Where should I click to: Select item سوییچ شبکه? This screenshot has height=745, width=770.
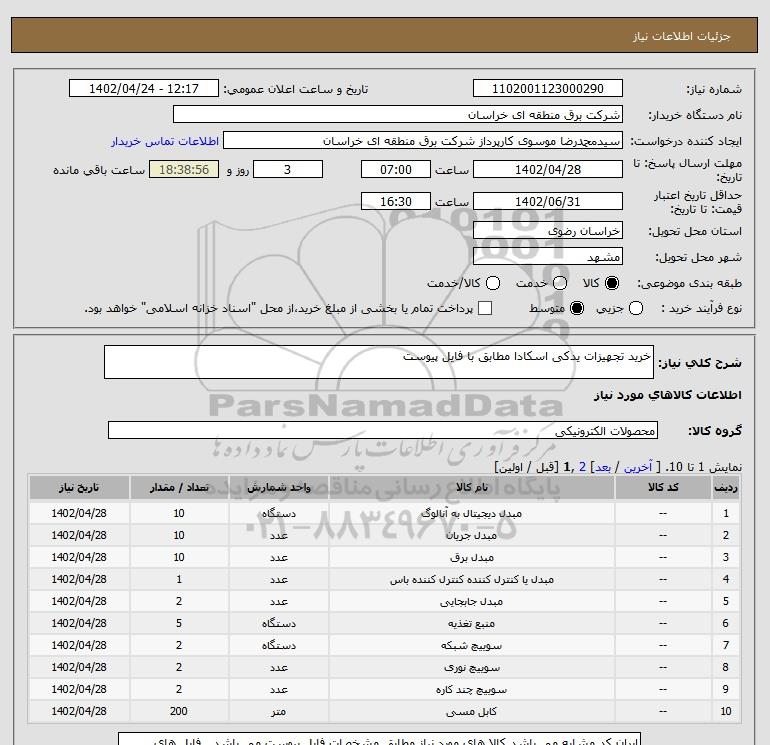[471, 645]
